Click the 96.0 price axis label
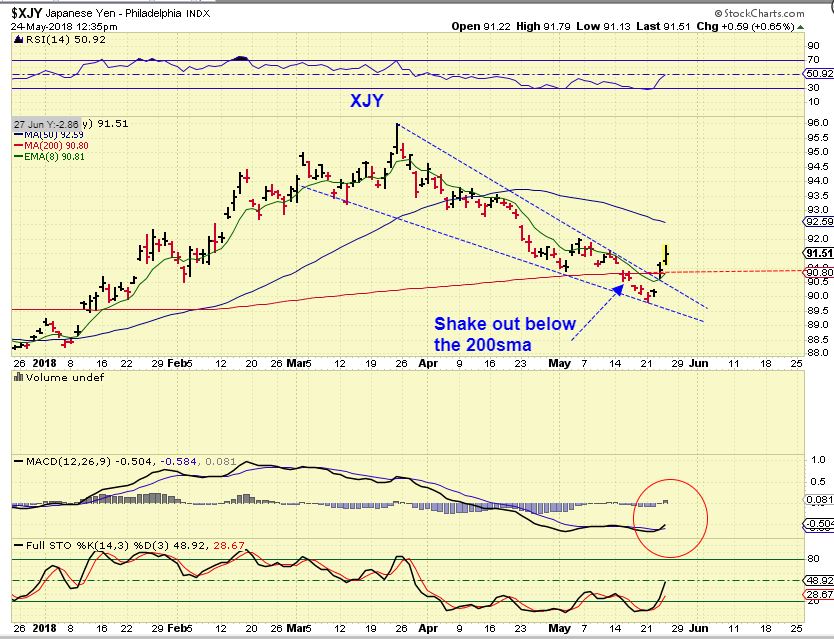The image size is (834, 639). point(817,122)
